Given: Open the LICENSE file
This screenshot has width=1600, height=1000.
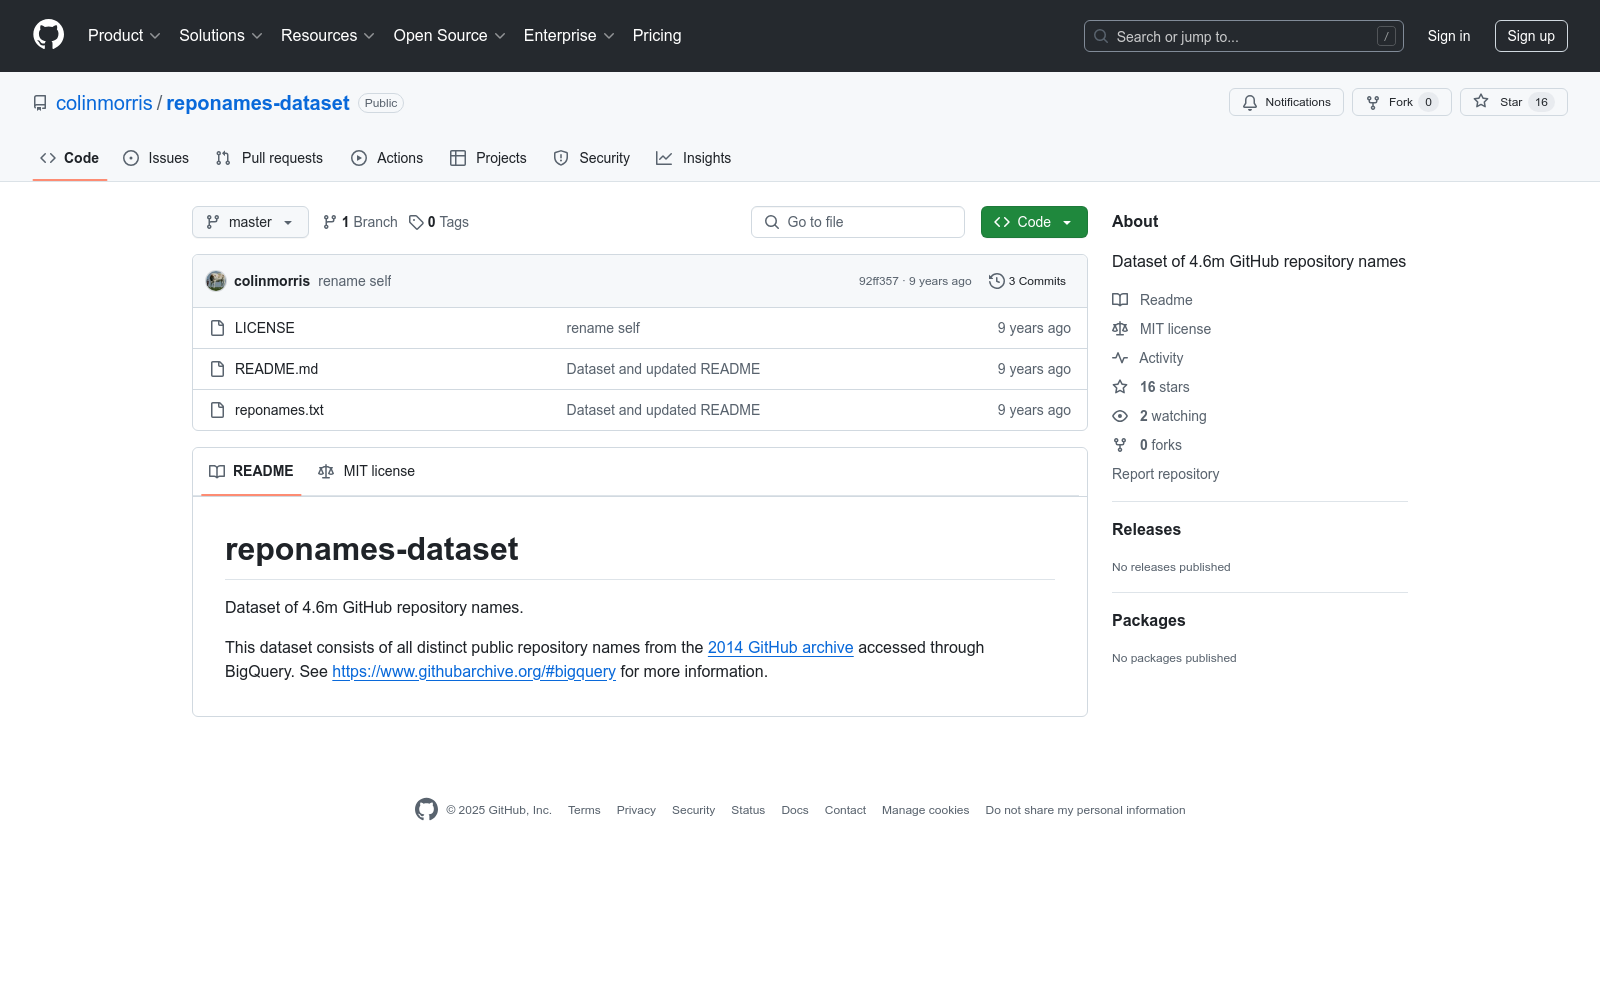Looking at the screenshot, I should 265,328.
